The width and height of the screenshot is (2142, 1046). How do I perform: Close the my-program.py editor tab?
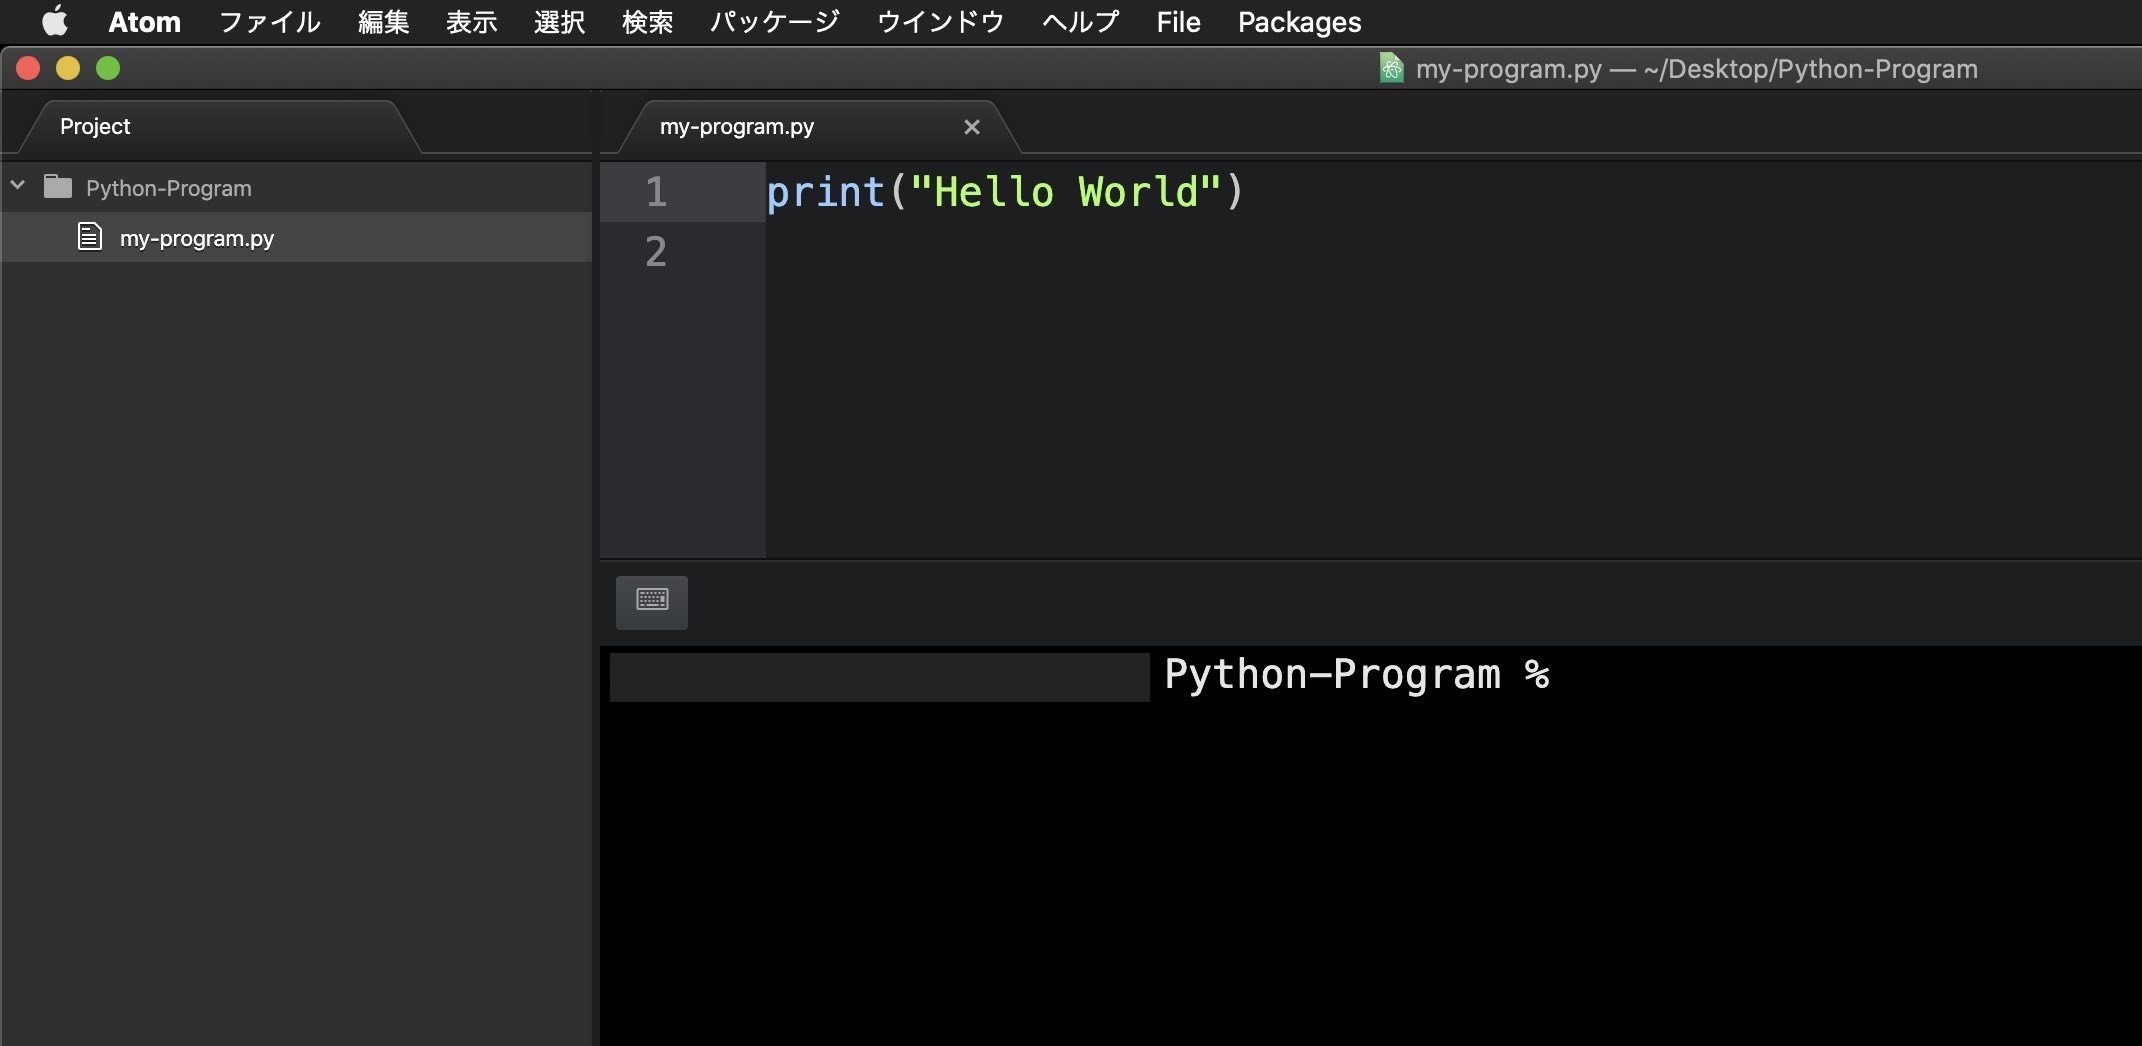point(971,127)
